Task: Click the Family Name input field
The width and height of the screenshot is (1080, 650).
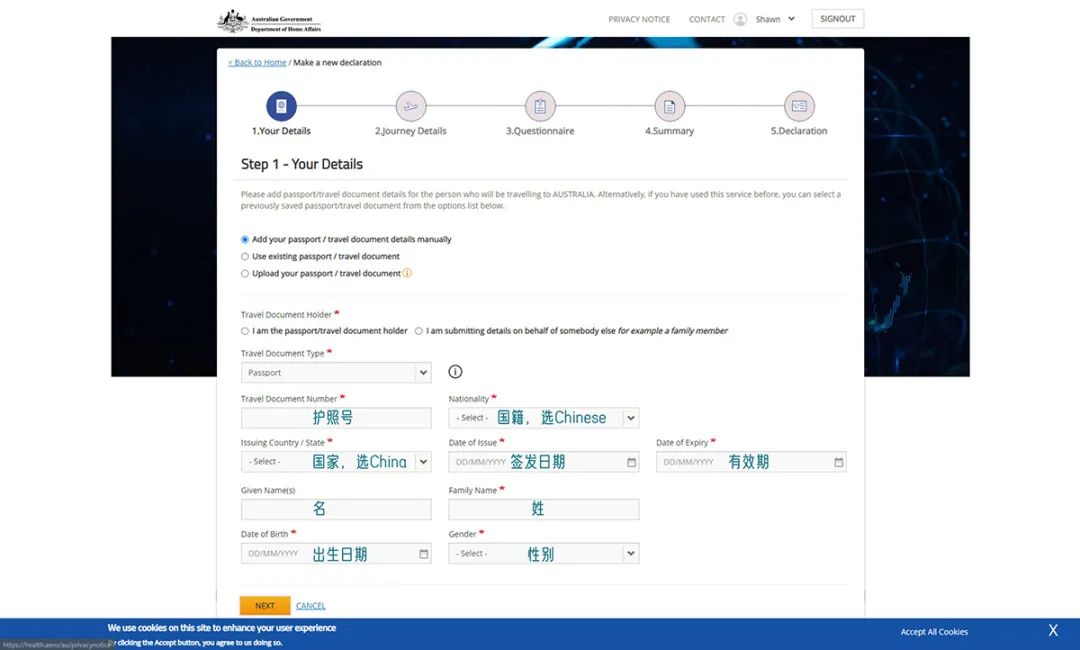Action: click(543, 510)
